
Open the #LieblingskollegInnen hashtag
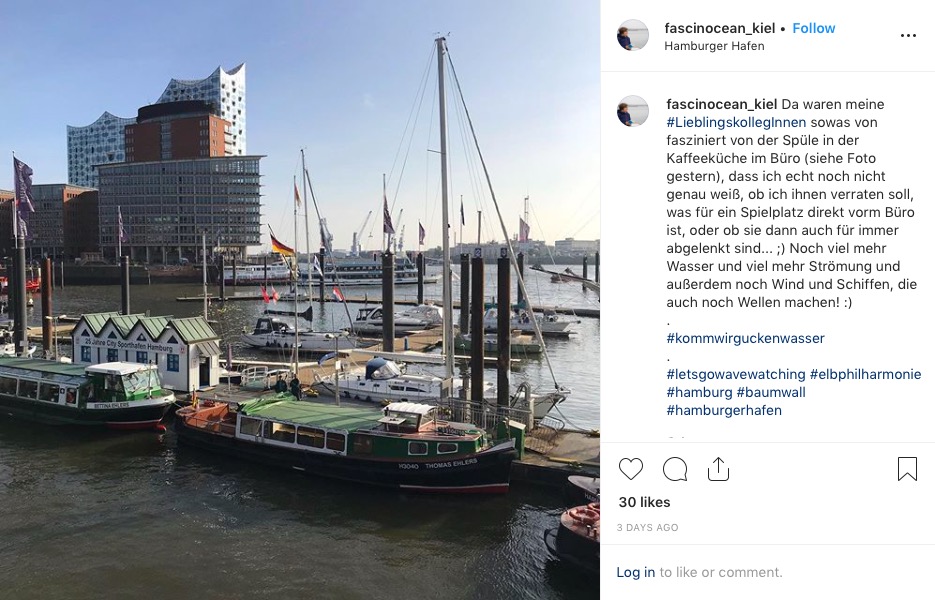point(736,122)
